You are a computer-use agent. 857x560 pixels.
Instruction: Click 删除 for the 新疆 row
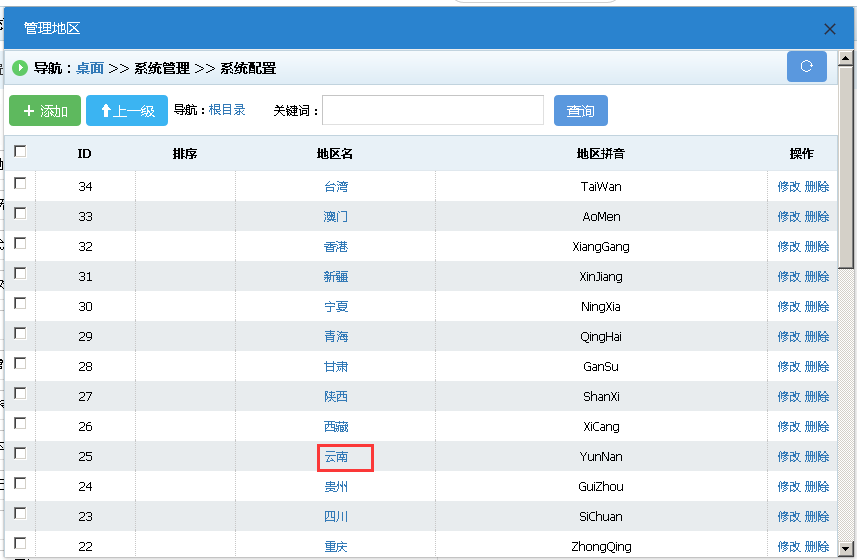(x=817, y=277)
